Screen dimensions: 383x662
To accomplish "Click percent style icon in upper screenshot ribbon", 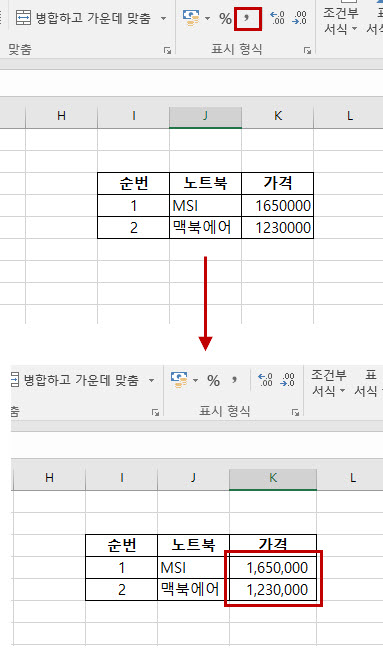I will [225, 19].
